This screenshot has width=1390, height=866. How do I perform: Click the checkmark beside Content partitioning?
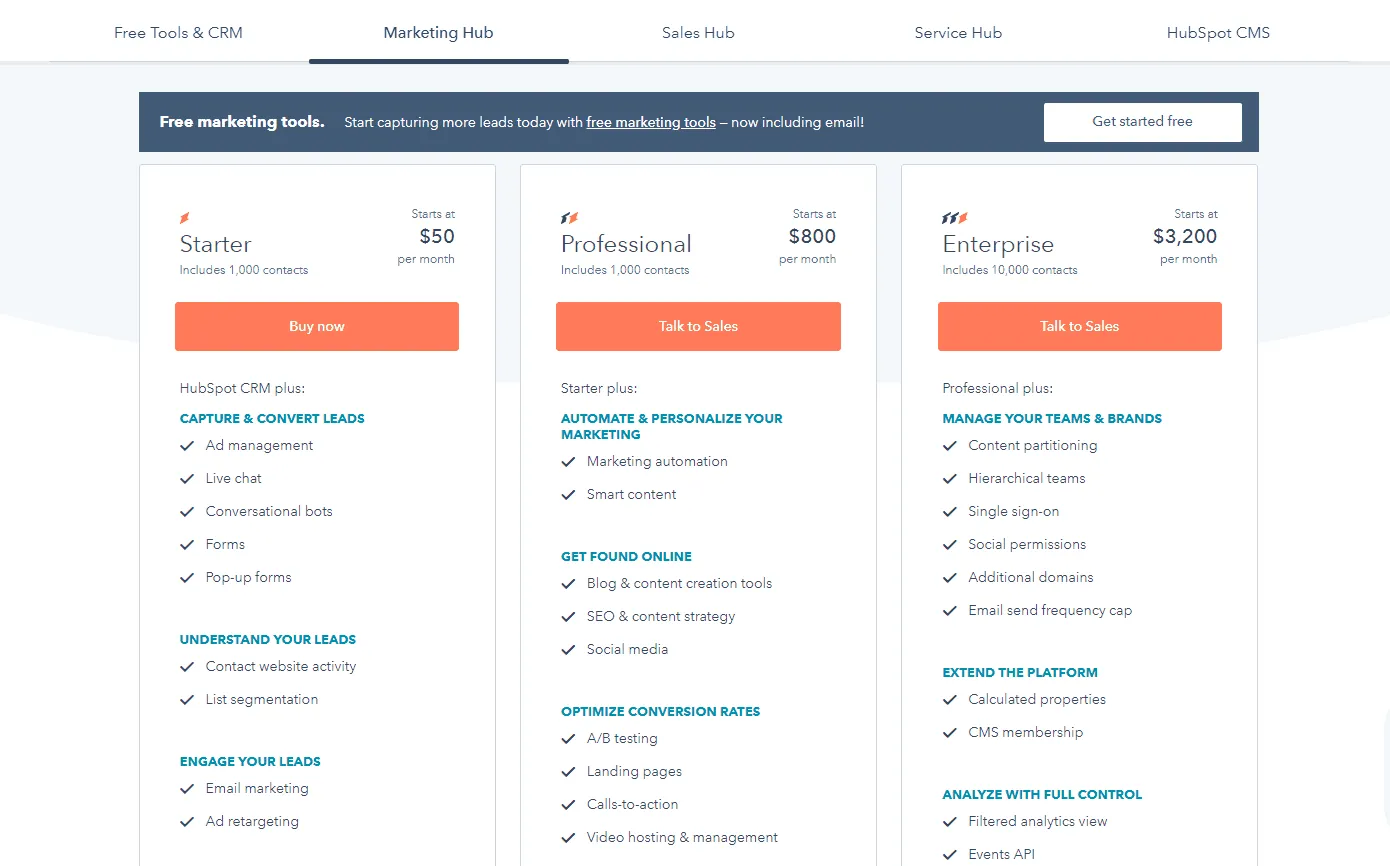pyautogui.click(x=950, y=446)
